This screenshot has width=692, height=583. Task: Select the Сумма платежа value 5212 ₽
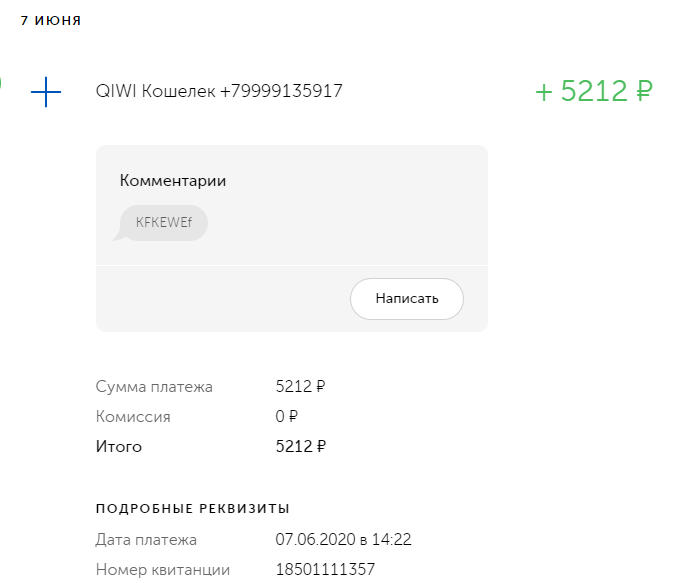pos(301,386)
